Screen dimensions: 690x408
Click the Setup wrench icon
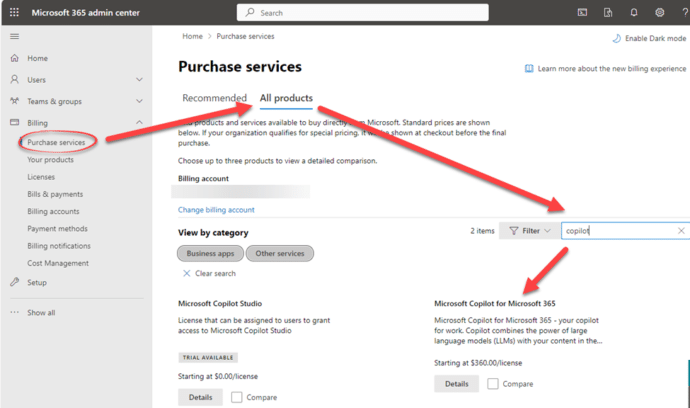(x=14, y=283)
